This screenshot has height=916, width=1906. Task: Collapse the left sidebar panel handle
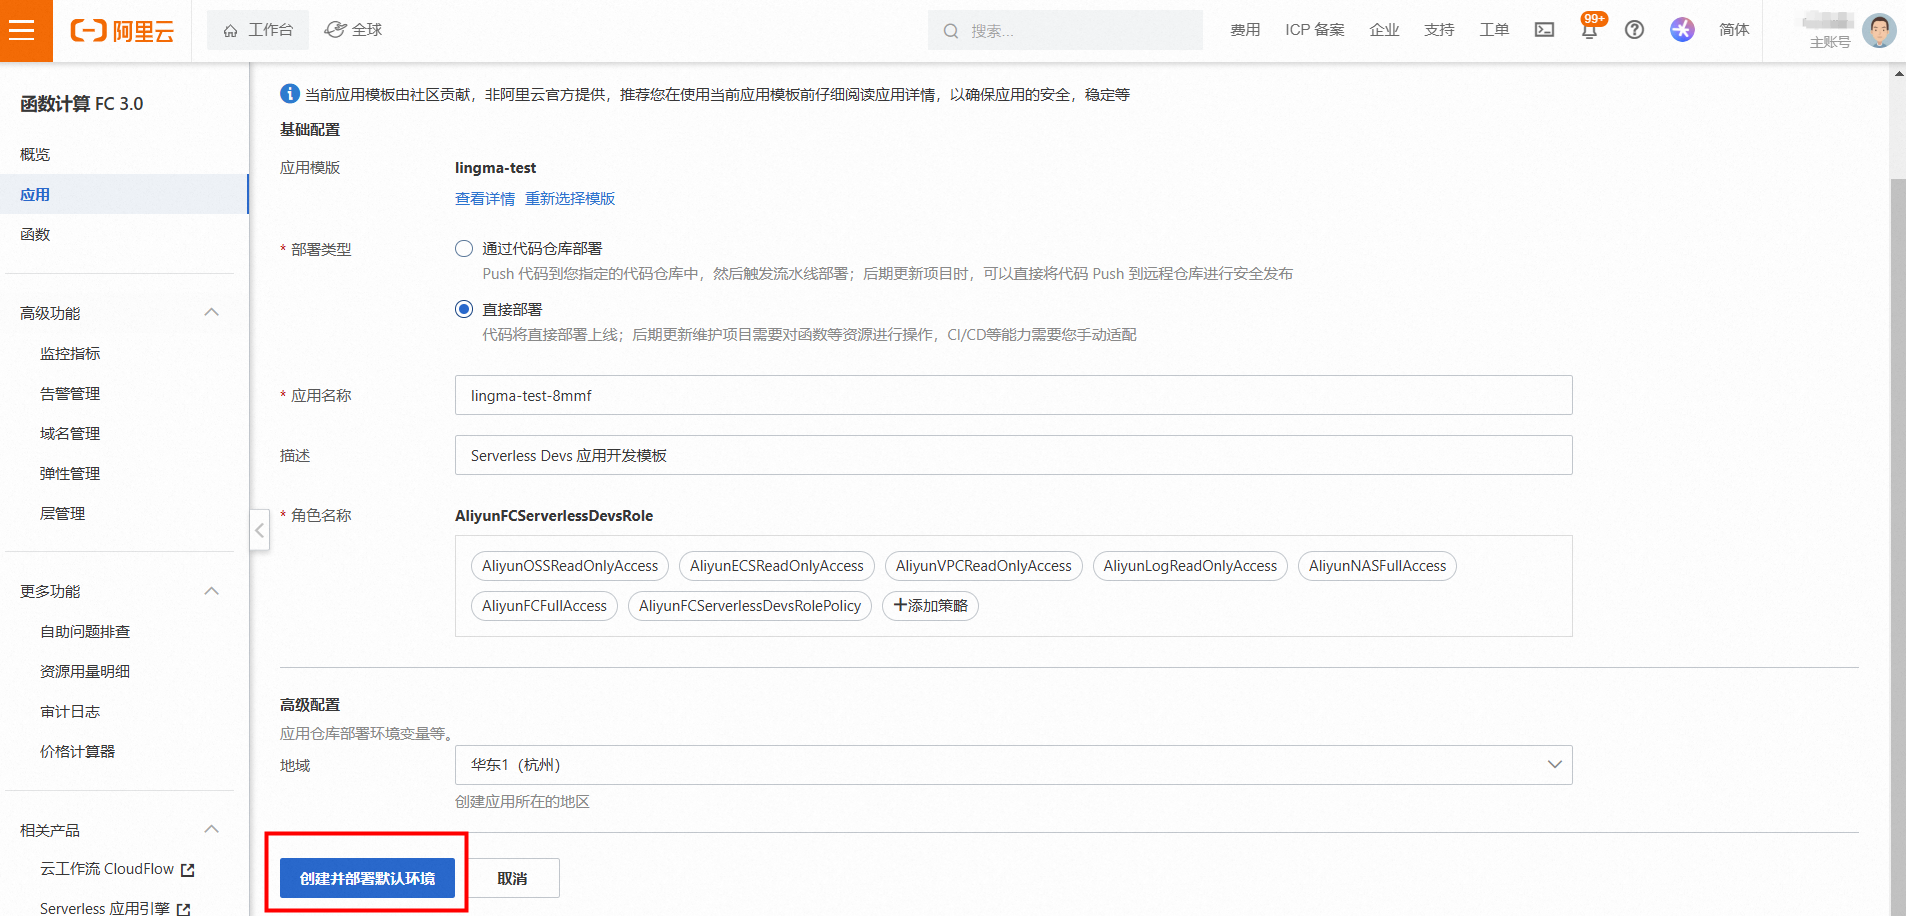[x=259, y=530]
